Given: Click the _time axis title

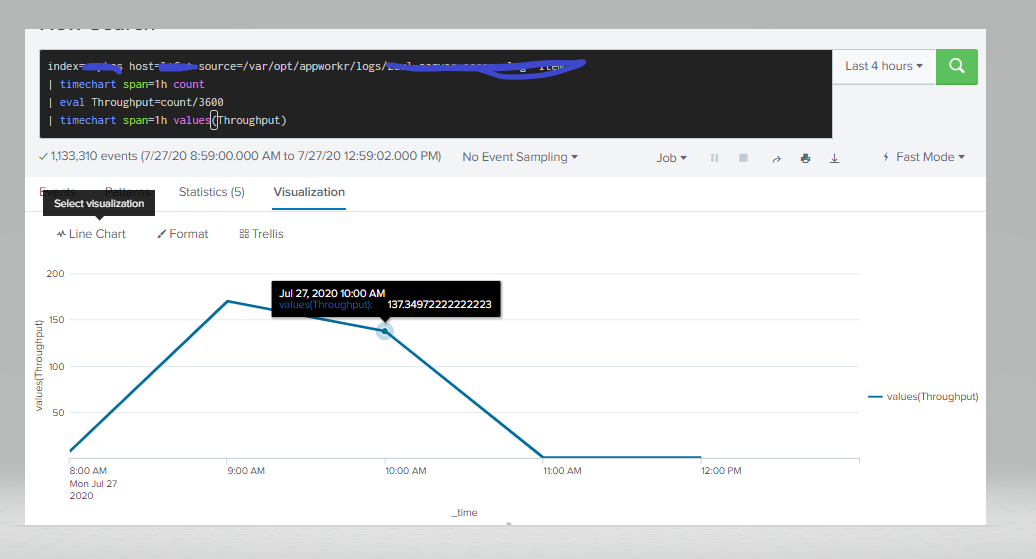Looking at the screenshot, I should [x=464, y=513].
